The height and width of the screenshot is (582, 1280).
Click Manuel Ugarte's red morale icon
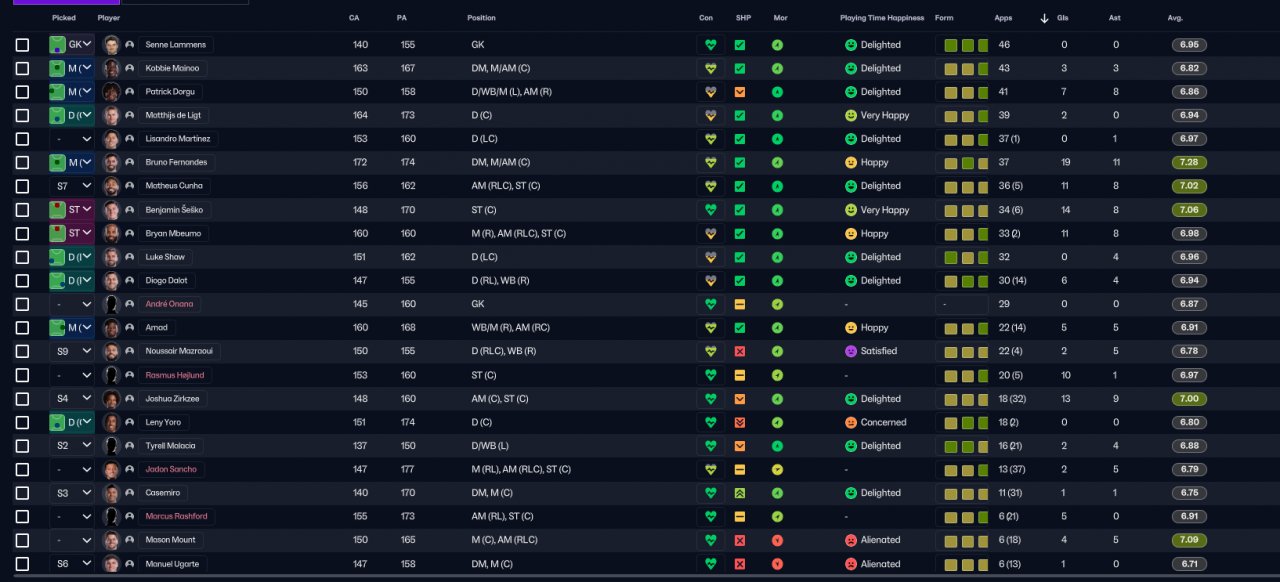[777, 564]
